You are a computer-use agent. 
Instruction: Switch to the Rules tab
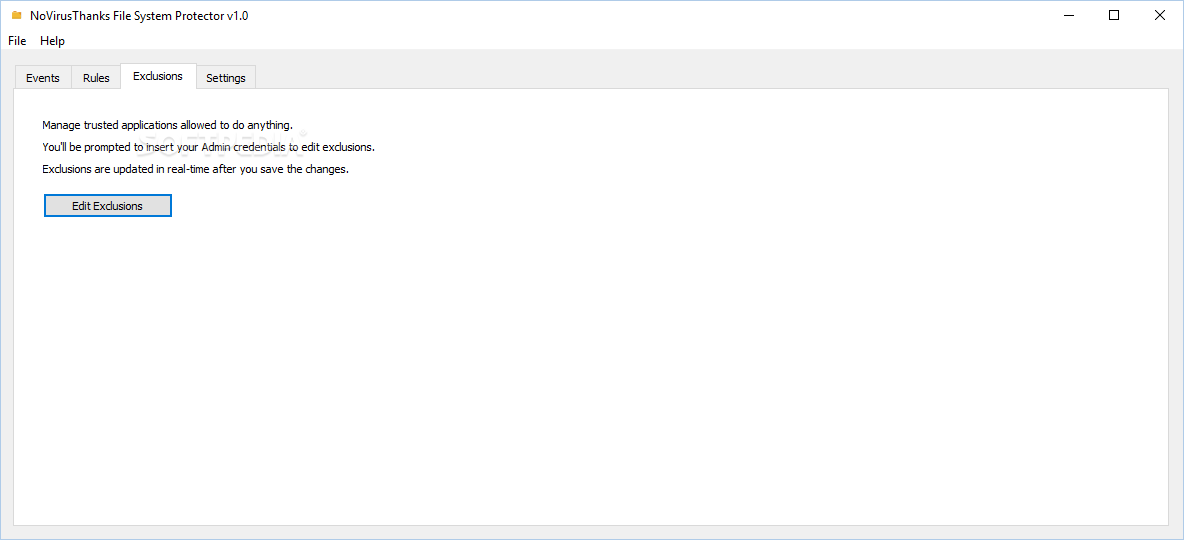click(x=96, y=78)
